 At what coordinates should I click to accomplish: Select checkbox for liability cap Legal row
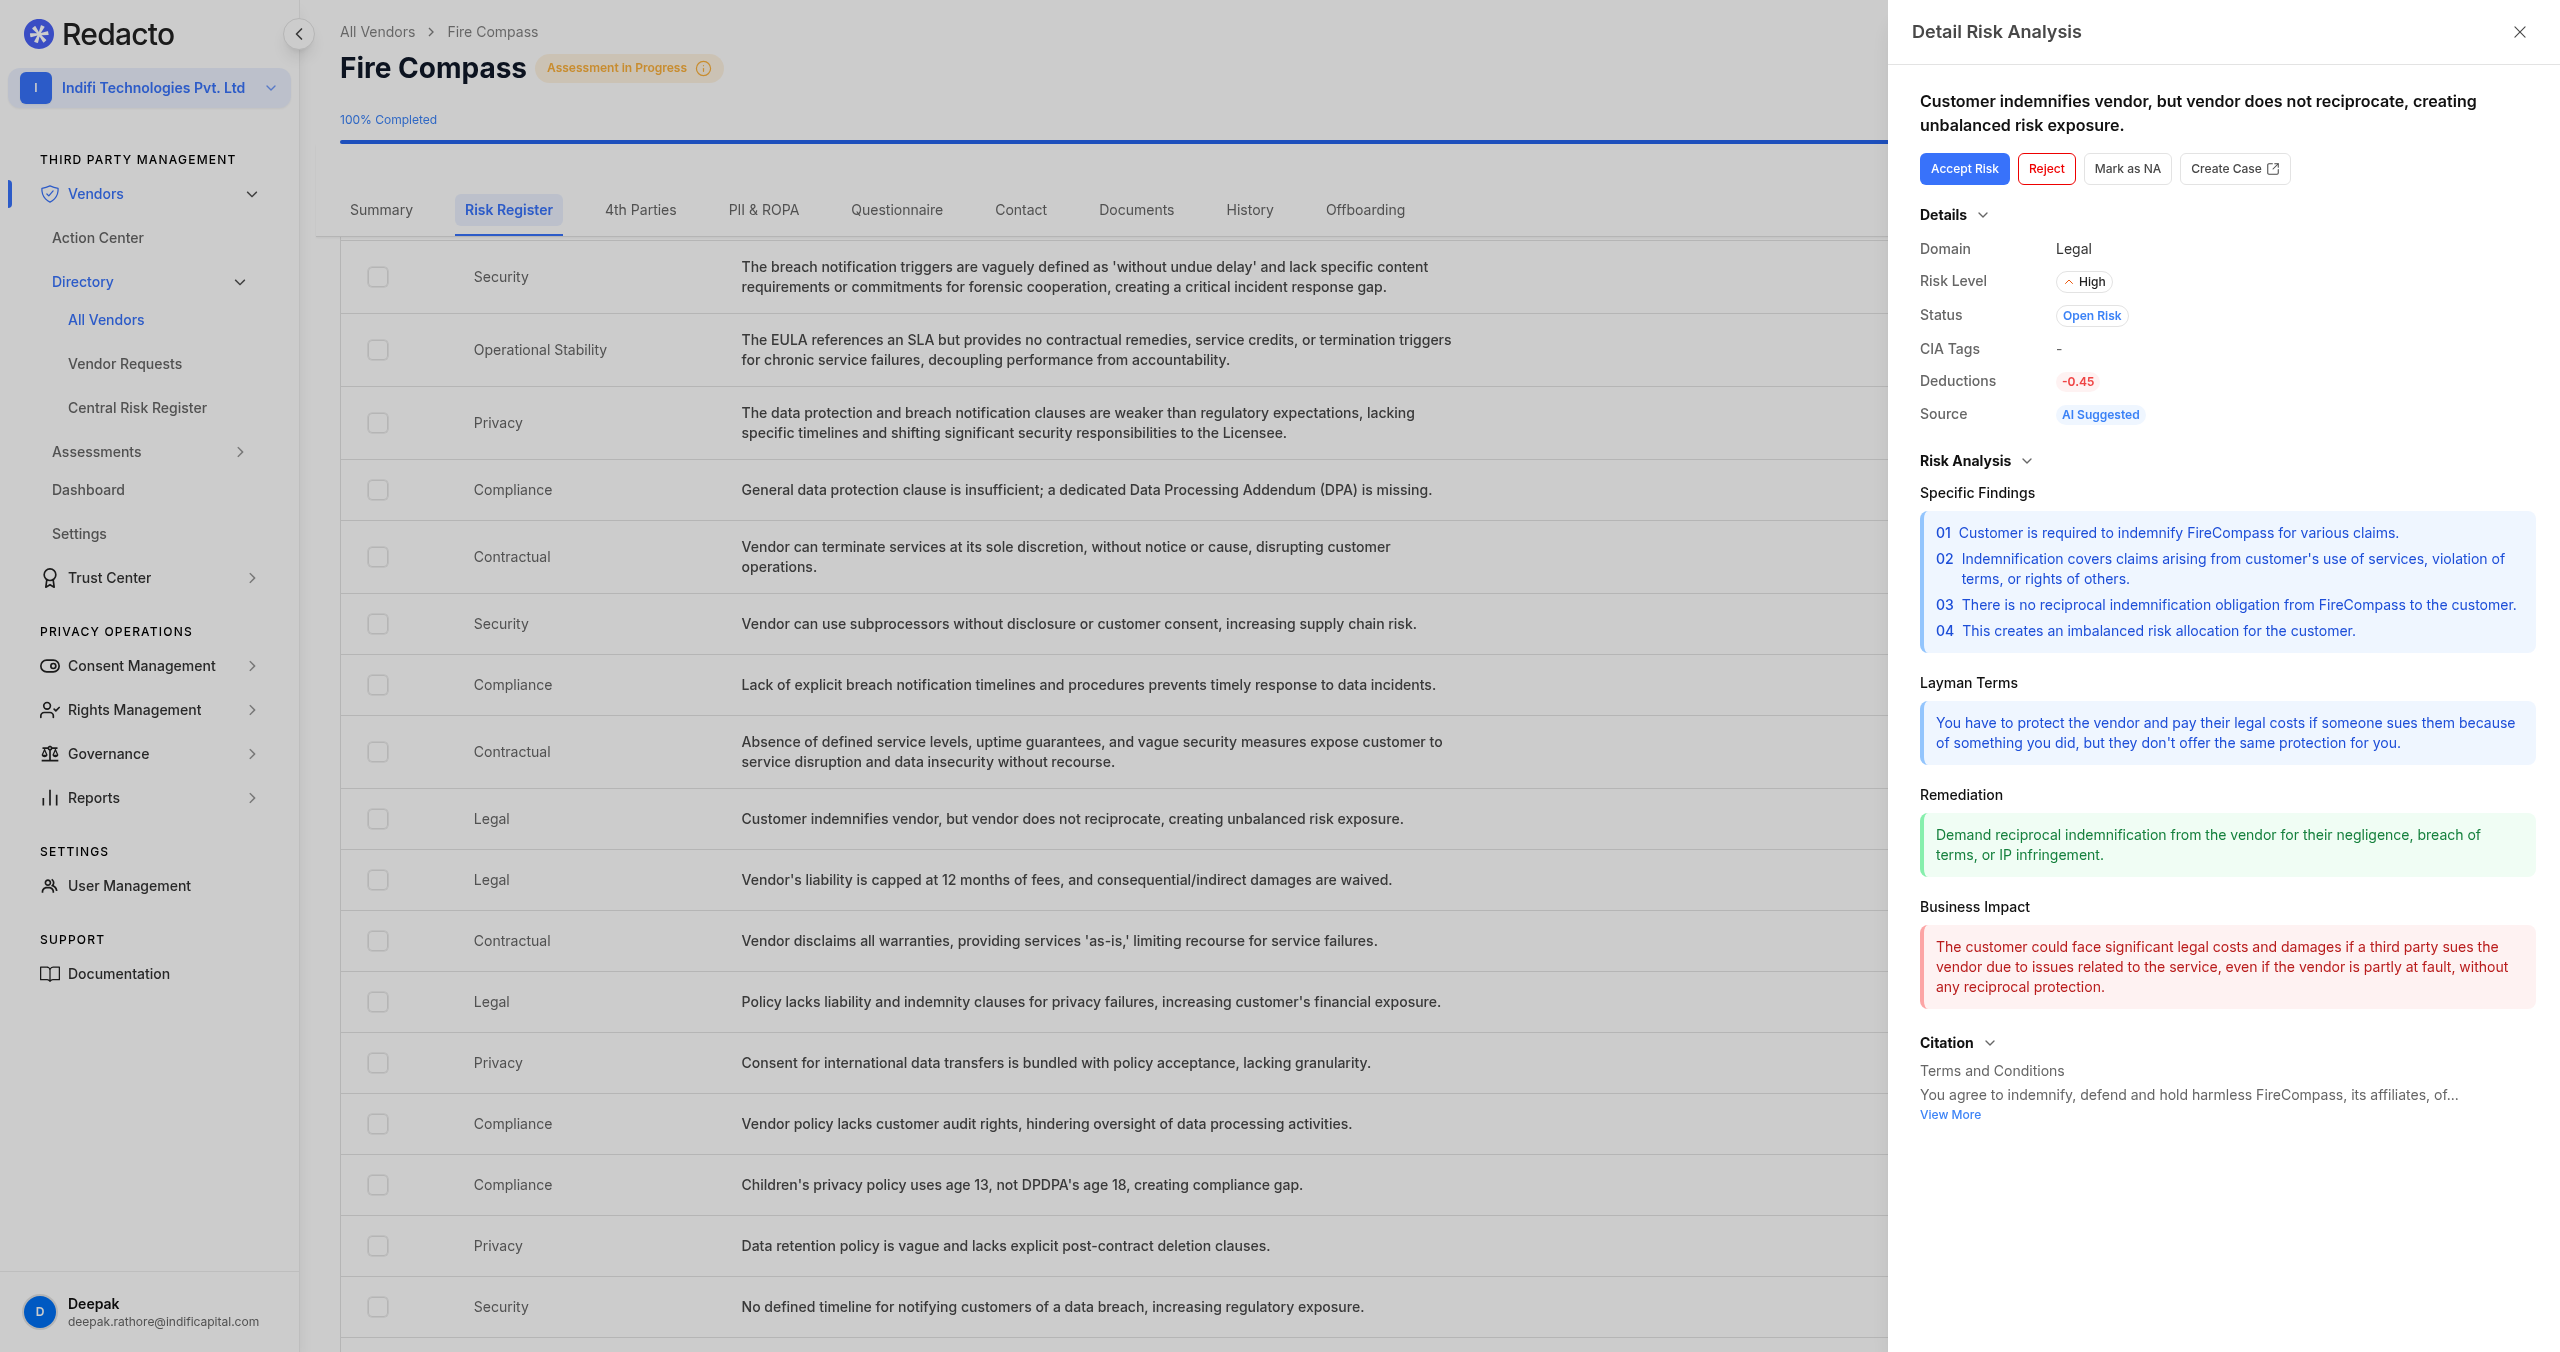pyautogui.click(x=377, y=880)
